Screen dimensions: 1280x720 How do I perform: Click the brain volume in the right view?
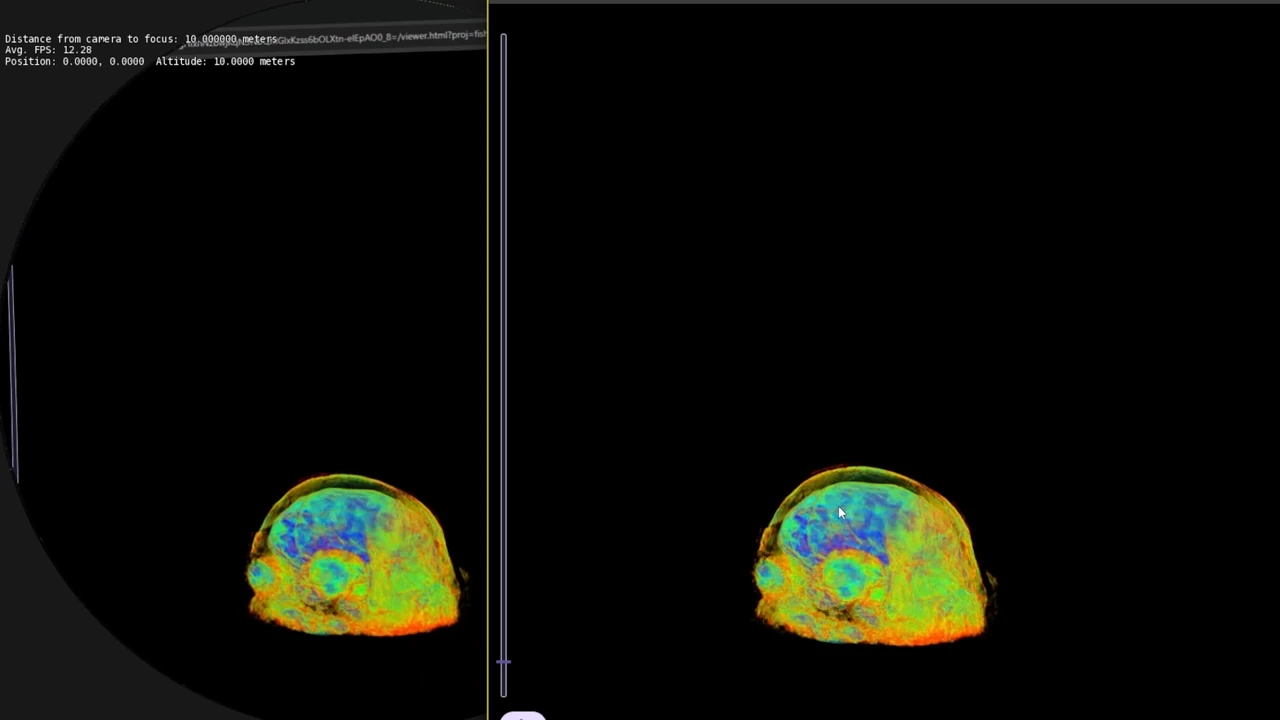[x=872, y=556]
